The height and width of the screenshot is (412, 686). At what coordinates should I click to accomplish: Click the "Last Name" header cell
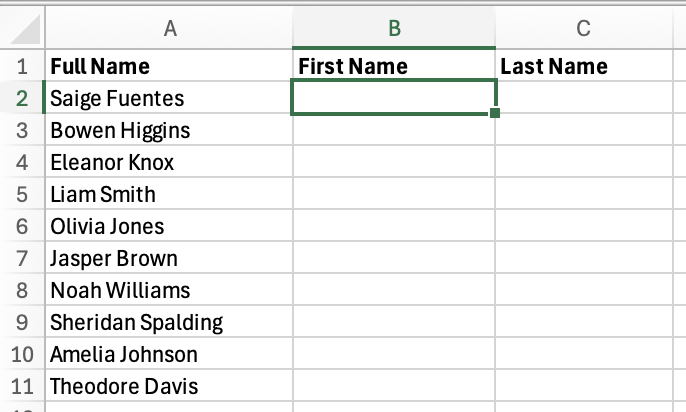click(554, 67)
